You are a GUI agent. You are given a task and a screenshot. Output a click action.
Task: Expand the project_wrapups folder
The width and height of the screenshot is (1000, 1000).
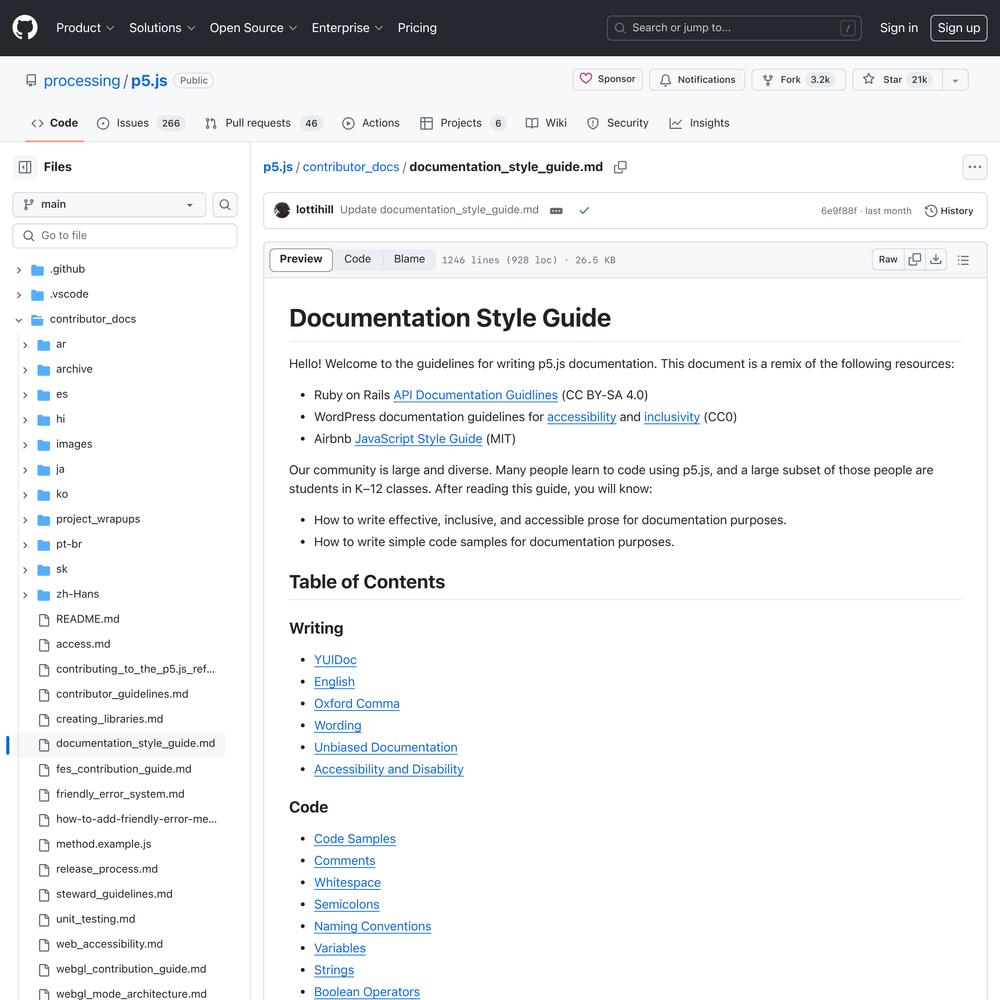tap(26, 520)
